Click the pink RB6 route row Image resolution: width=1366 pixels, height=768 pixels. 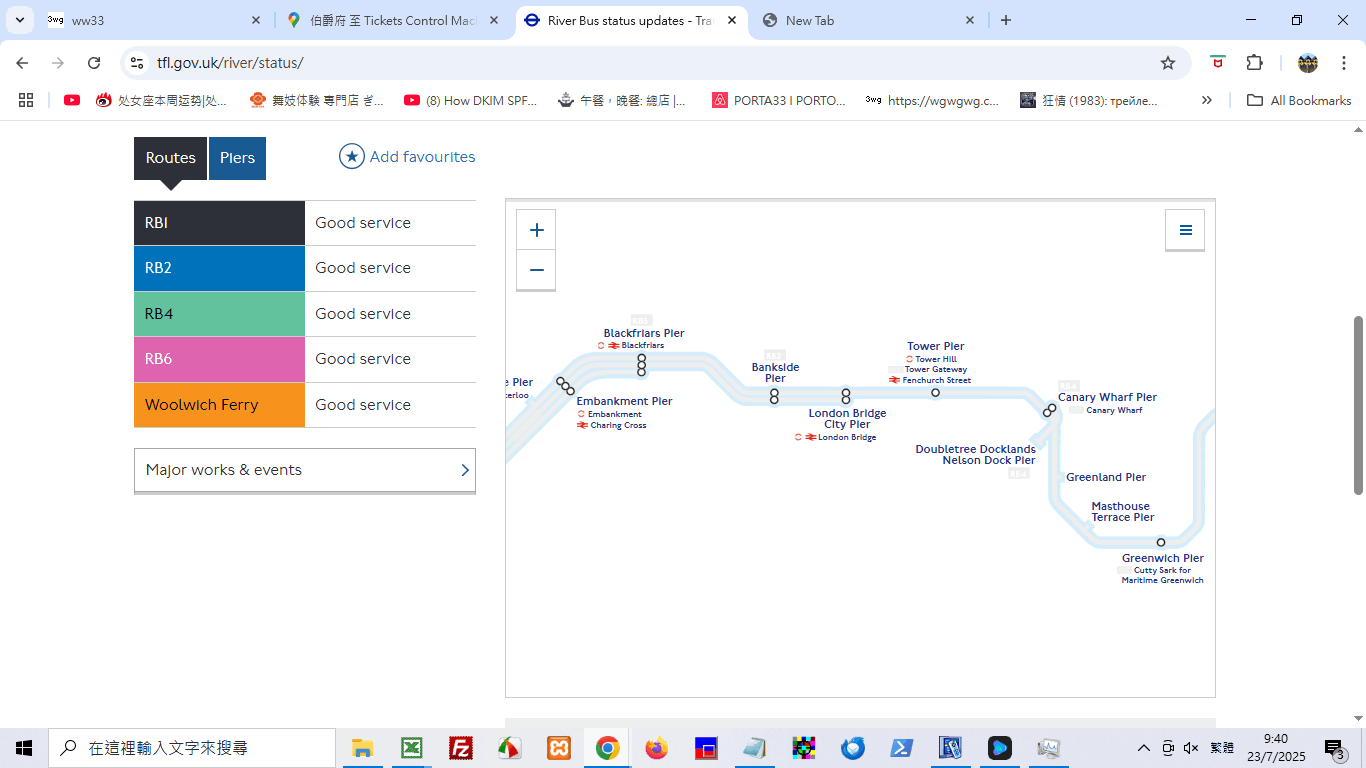point(305,359)
